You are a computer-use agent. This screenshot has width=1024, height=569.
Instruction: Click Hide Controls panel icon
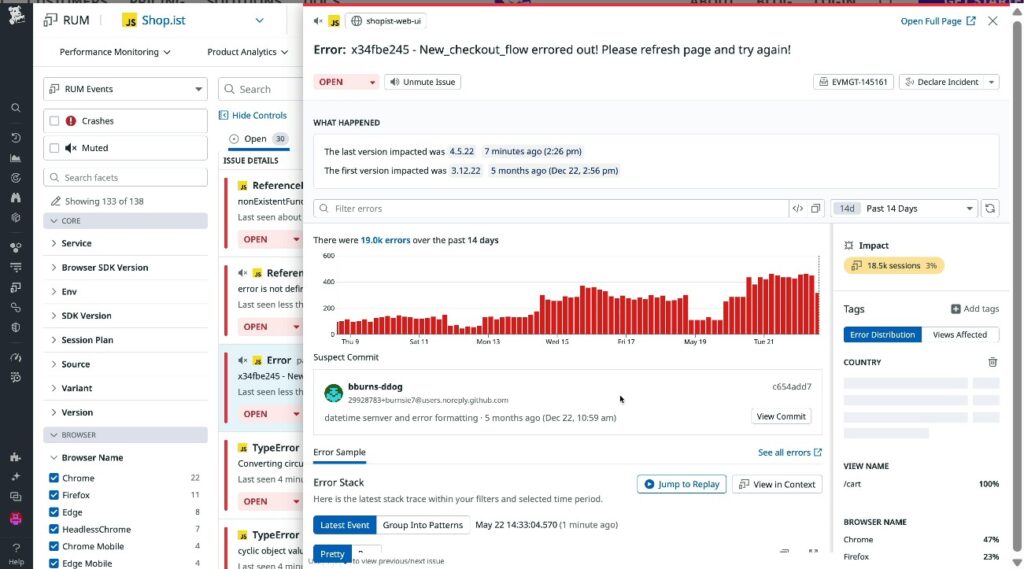click(223, 115)
